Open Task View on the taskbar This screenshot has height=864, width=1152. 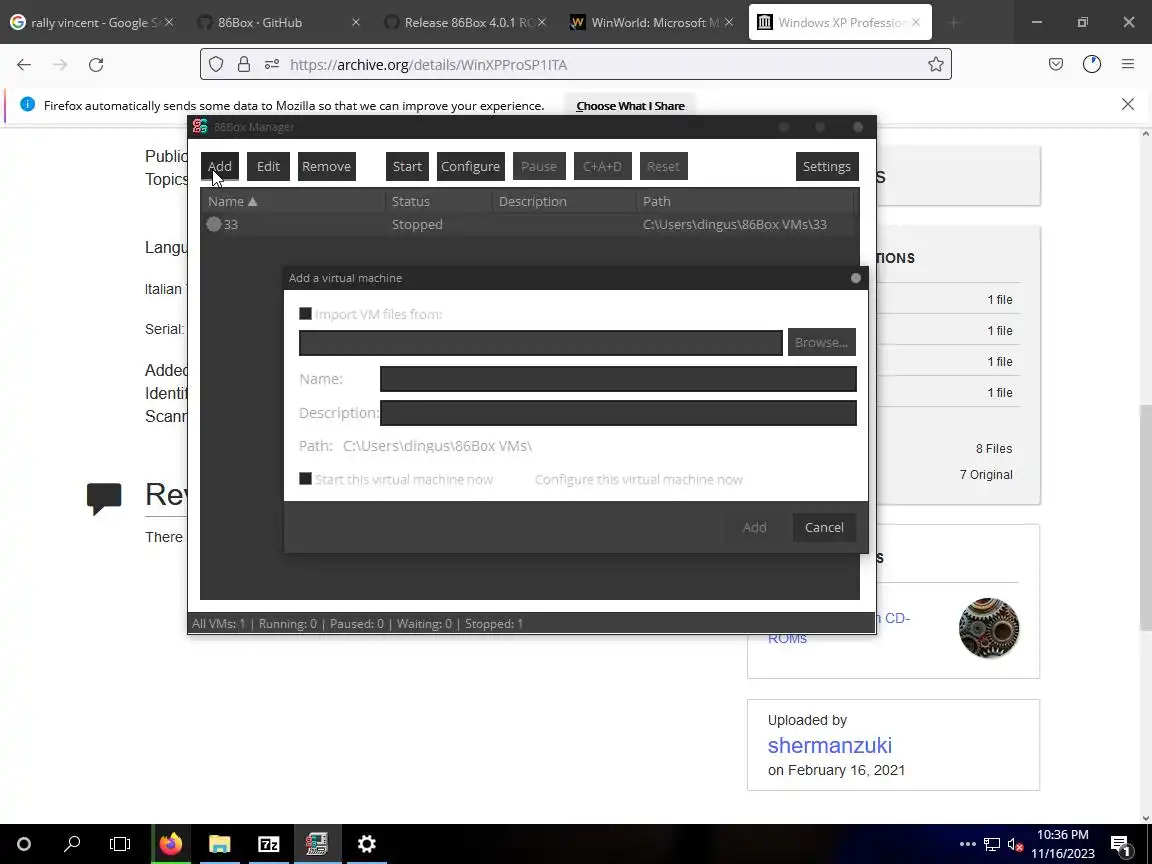pyautogui.click(x=120, y=844)
